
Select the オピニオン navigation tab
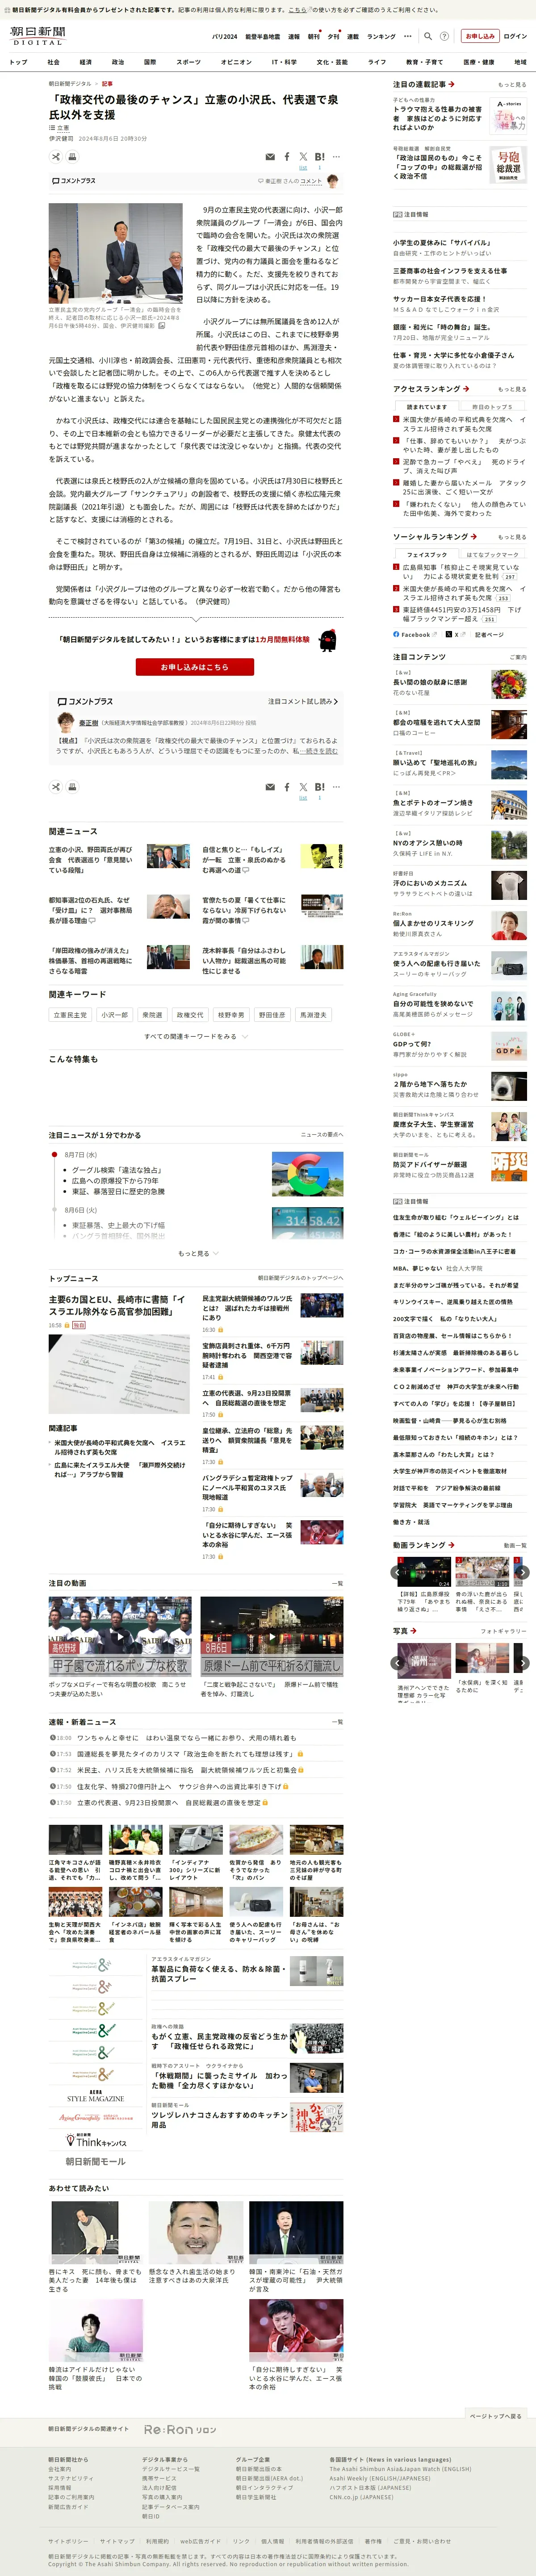pyautogui.click(x=236, y=62)
